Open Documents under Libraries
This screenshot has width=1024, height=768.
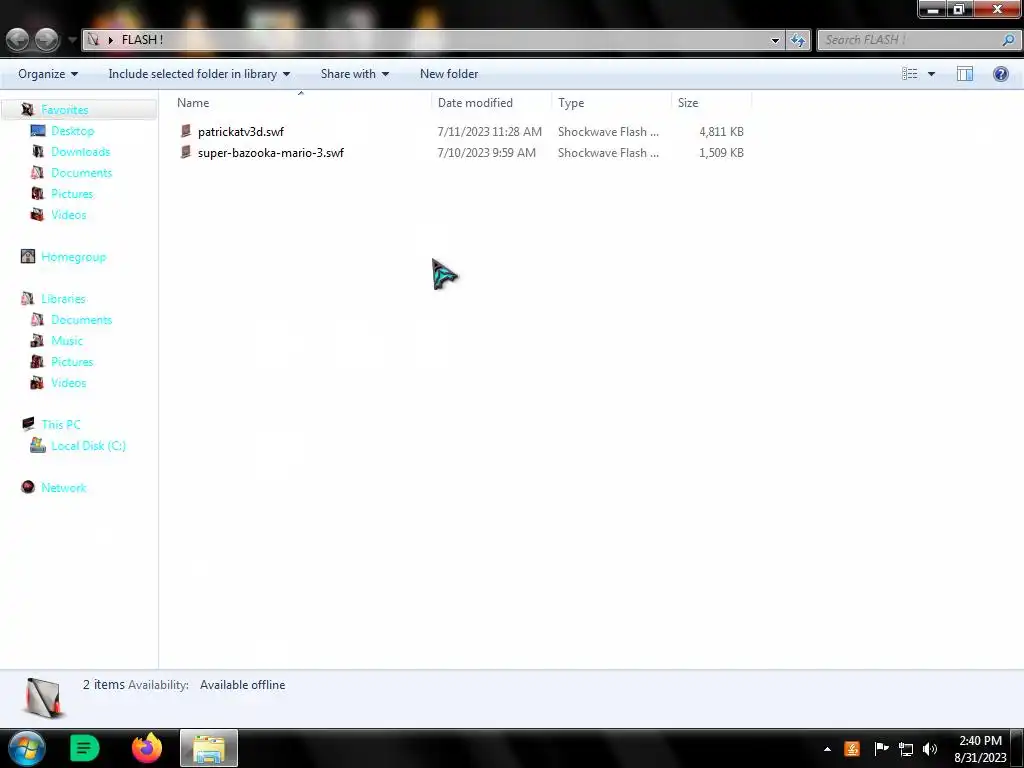[x=82, y=319]
